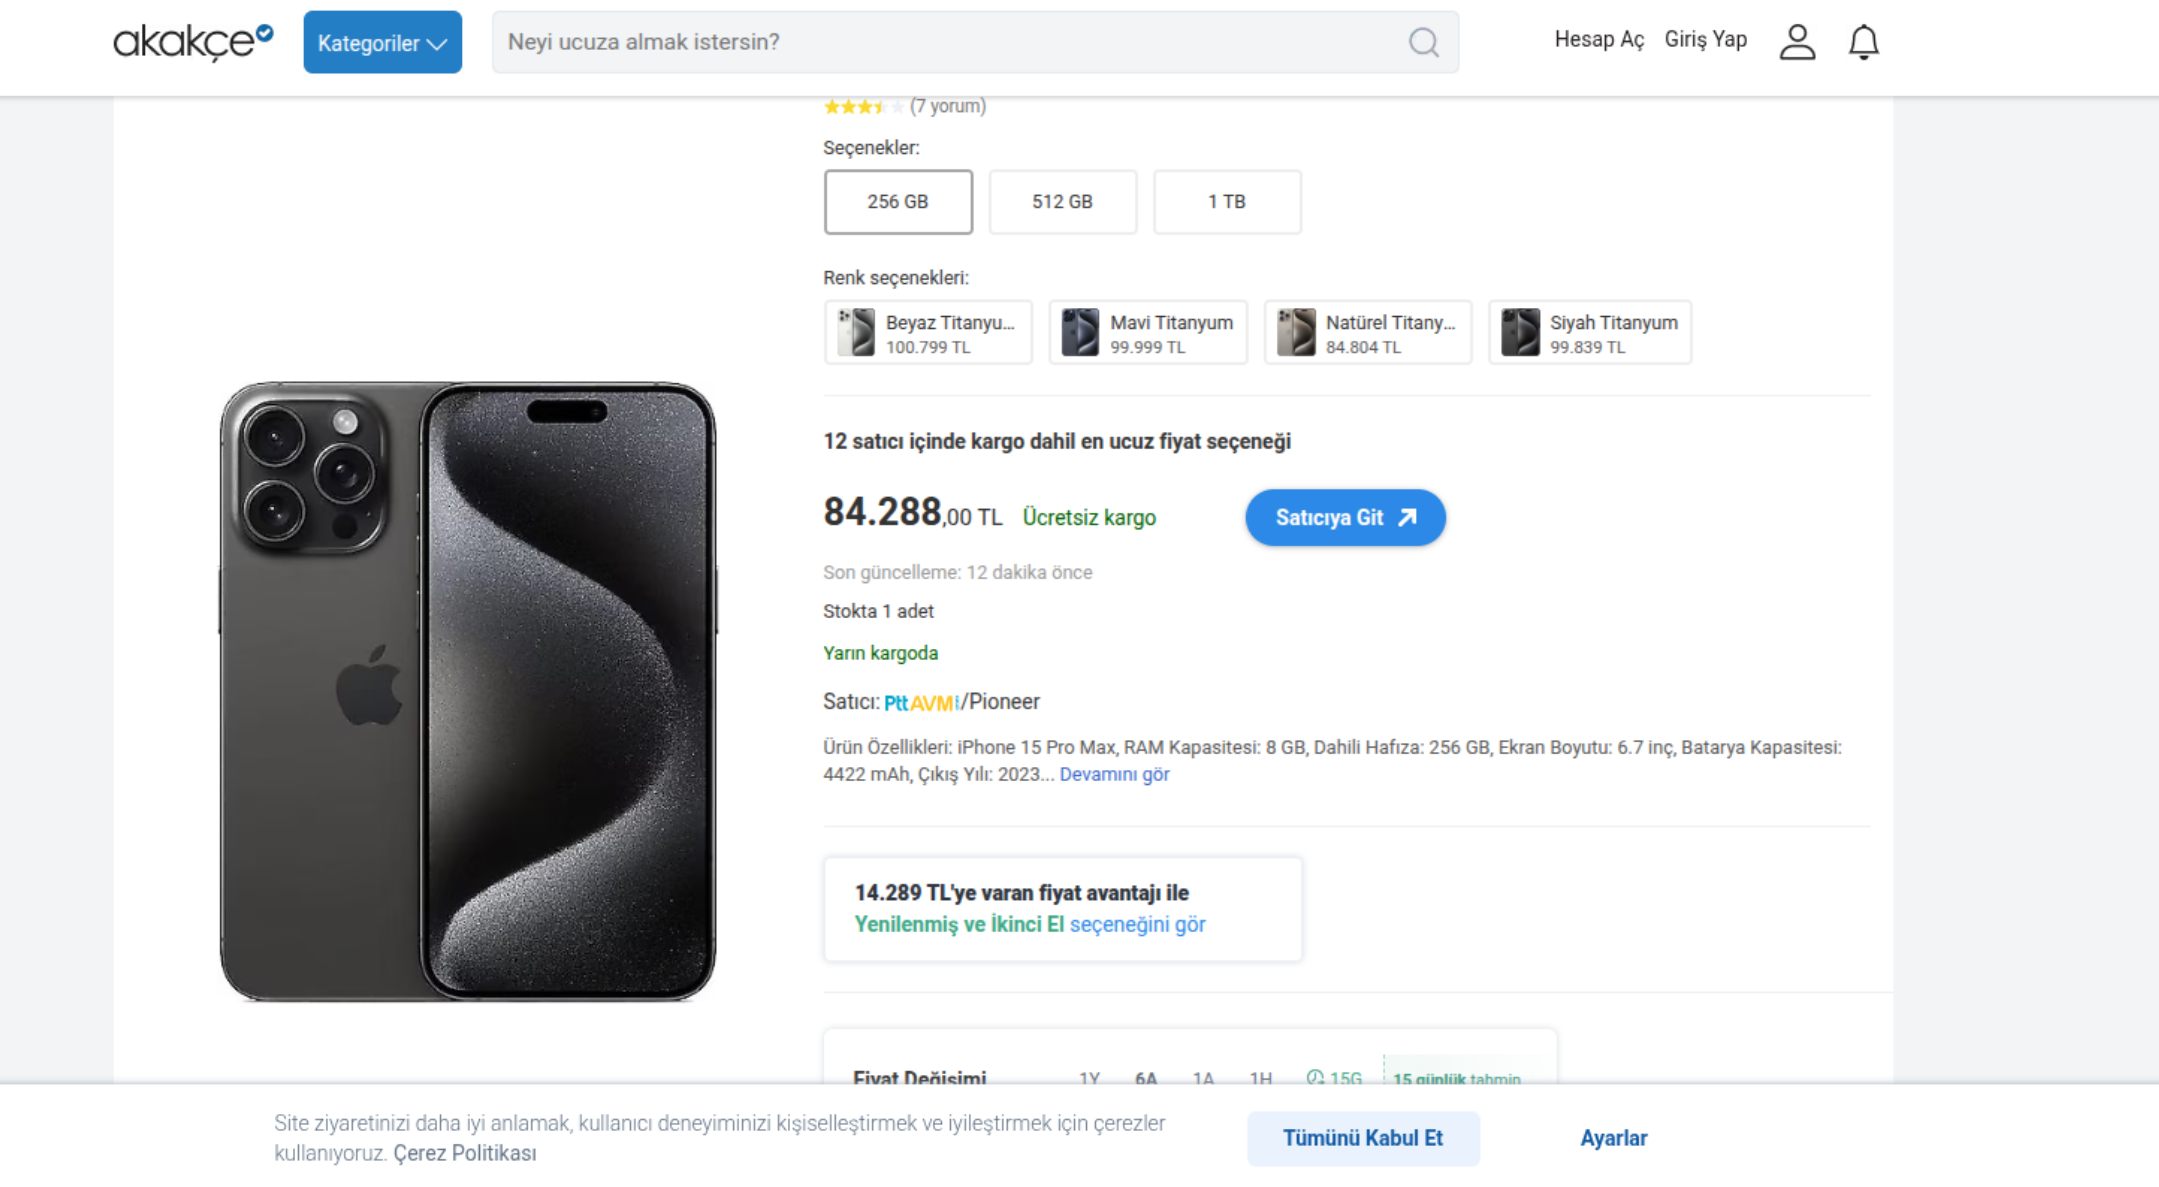This screenshot has height=1187, width=2159.
Task: Click the PttAVM seller logo
Action: click(x=921, y=703)
